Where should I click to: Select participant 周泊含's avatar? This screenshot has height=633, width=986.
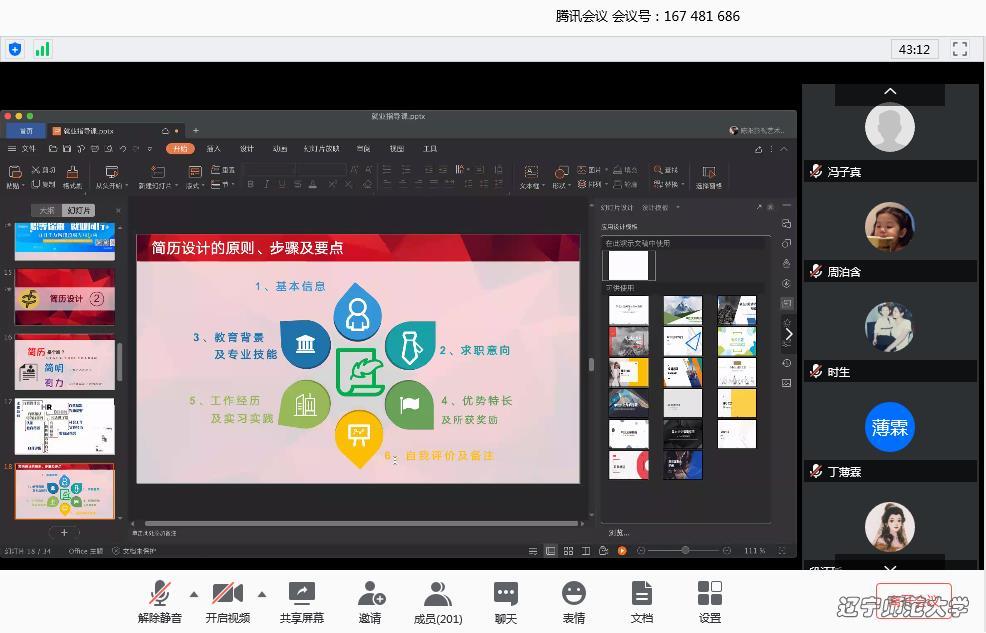point(890,227)
